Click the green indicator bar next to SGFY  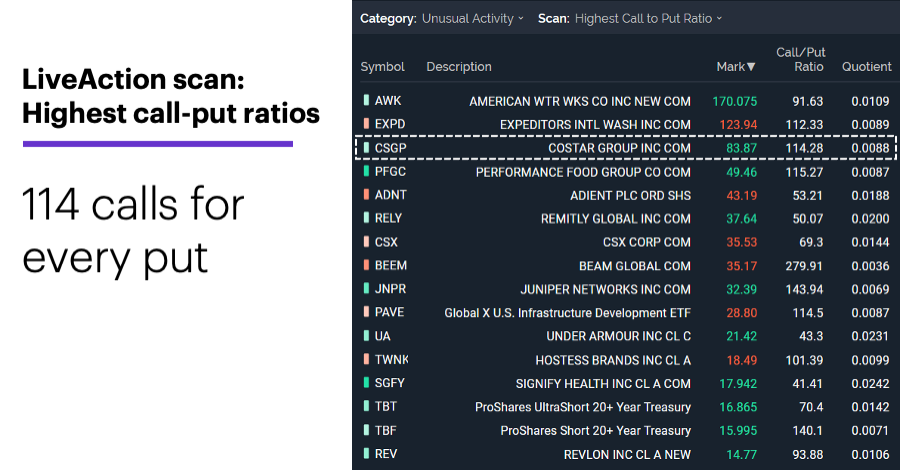coord(366,383)
